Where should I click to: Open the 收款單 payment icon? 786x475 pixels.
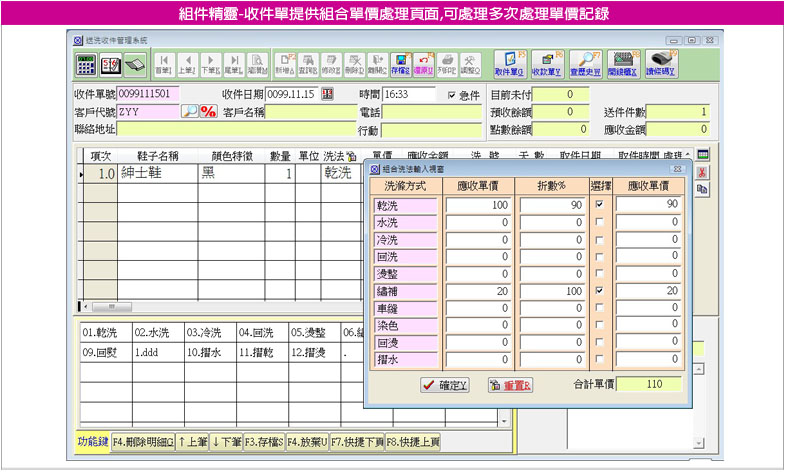547,63
